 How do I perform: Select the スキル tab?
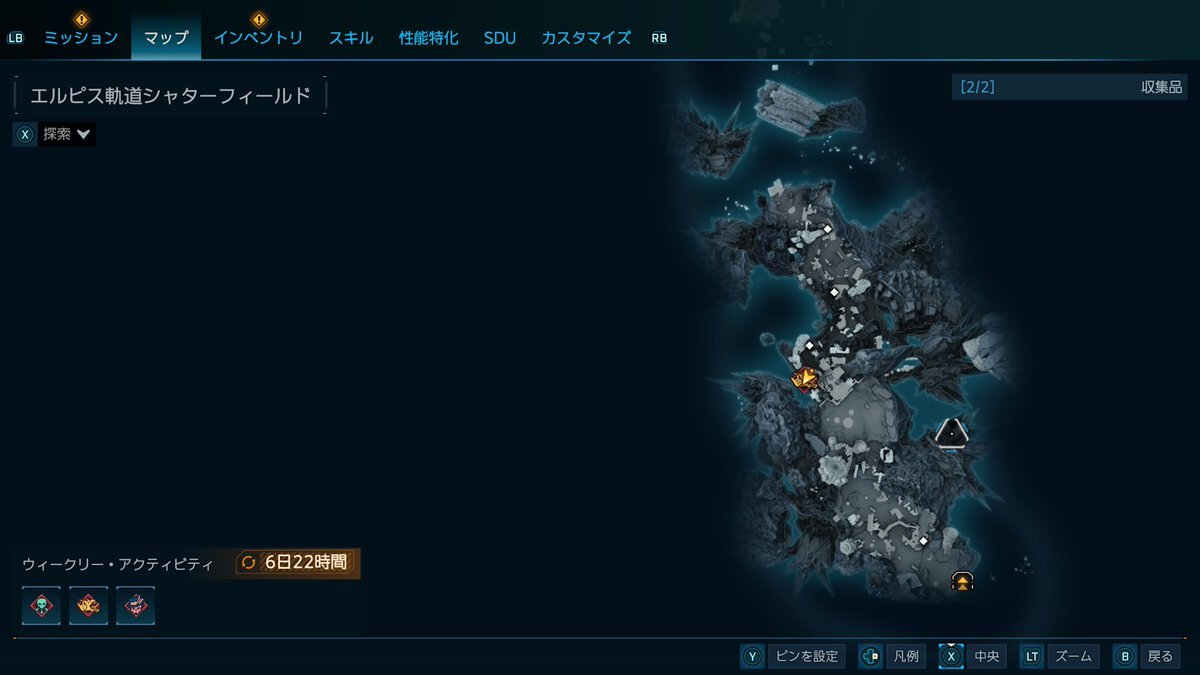351,38
